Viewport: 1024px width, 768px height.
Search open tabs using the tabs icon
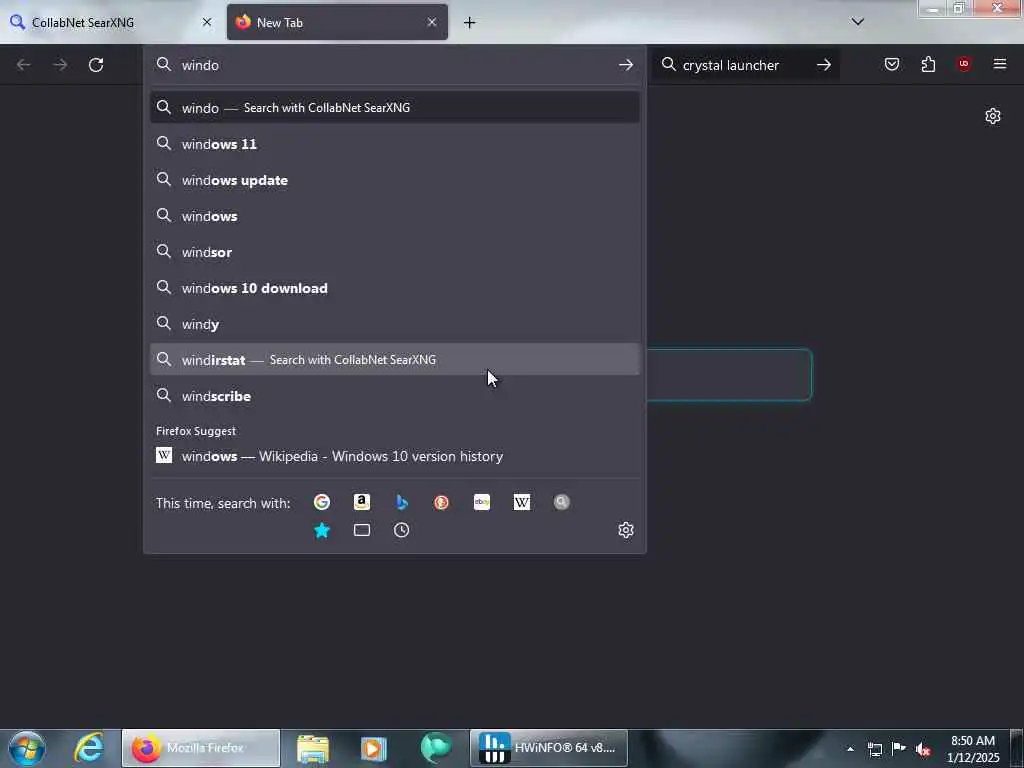coord(362,530)
